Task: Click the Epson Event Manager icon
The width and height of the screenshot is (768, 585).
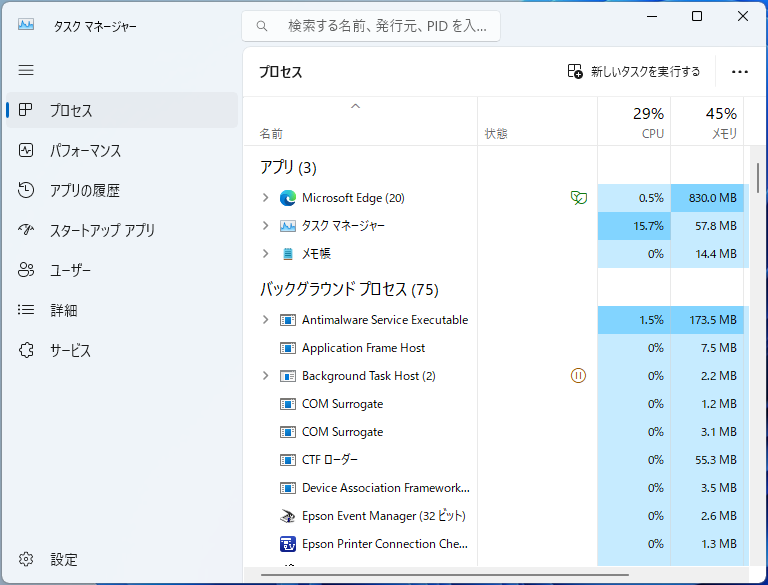Action: [288, 516]
